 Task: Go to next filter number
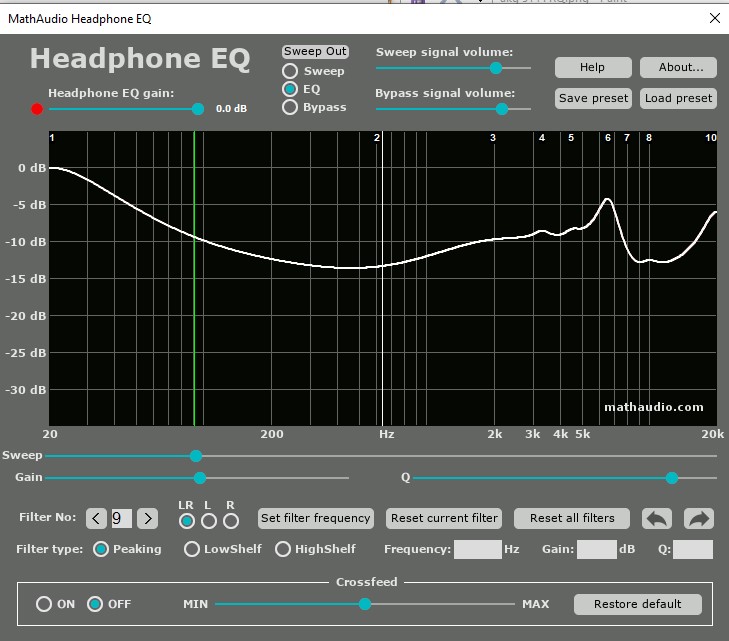point(148,518)
